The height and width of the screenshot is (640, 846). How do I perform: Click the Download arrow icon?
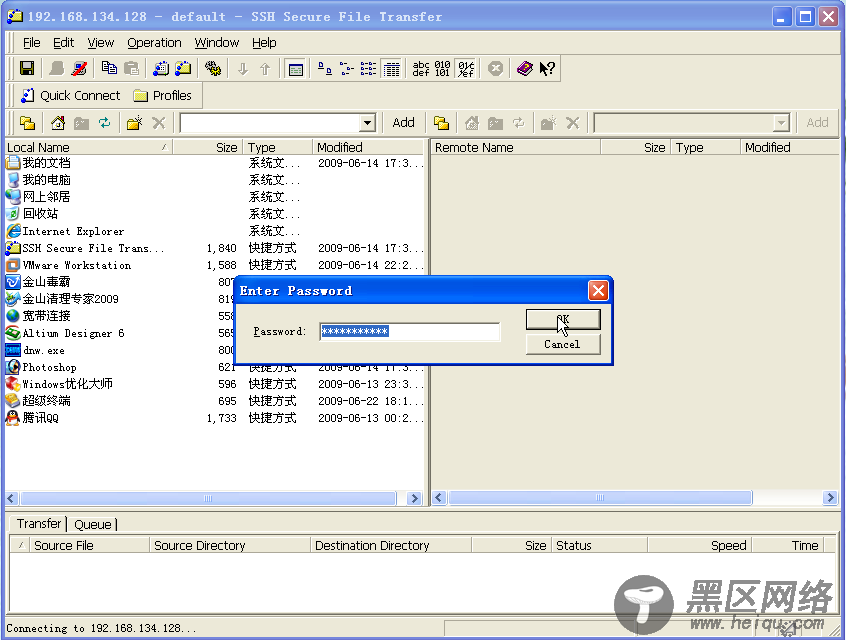[x=243, y=69]
